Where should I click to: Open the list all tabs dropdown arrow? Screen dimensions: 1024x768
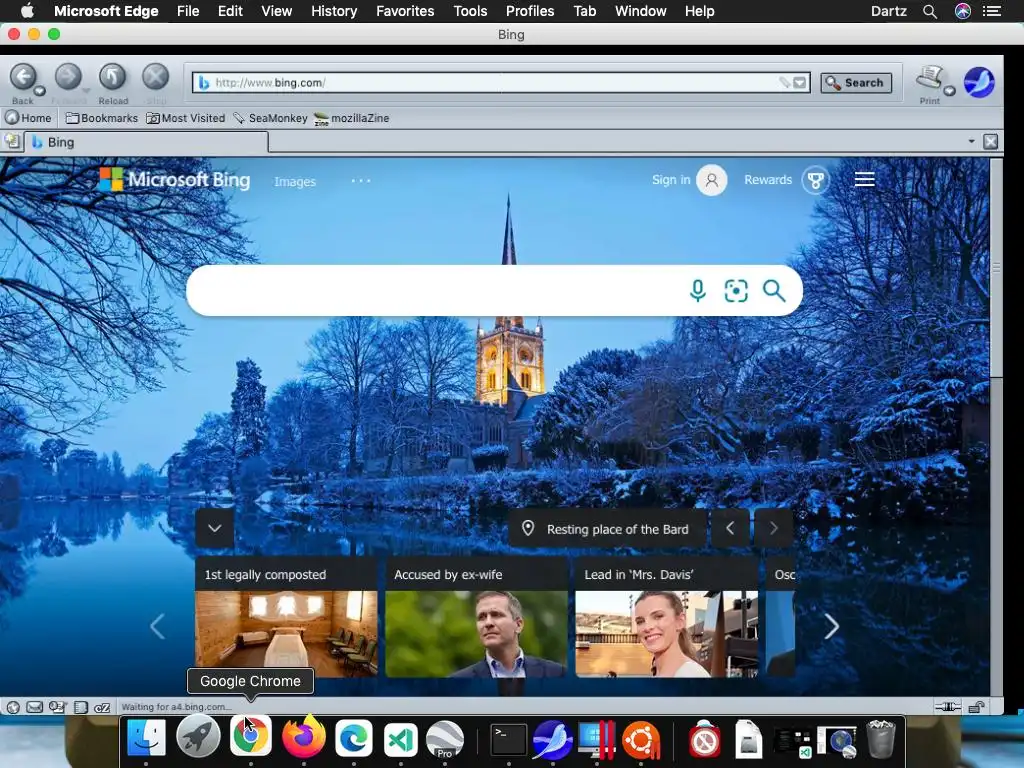[971, 141]
